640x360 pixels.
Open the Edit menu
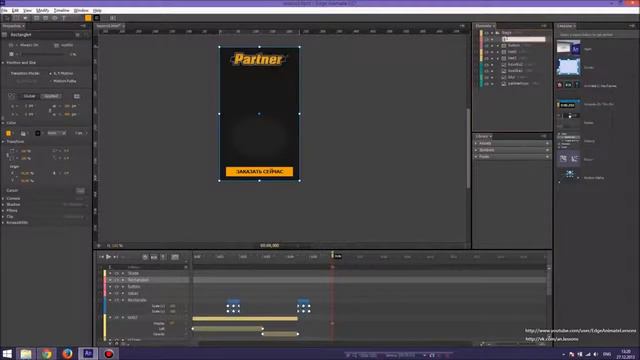[x=15, y=10]
